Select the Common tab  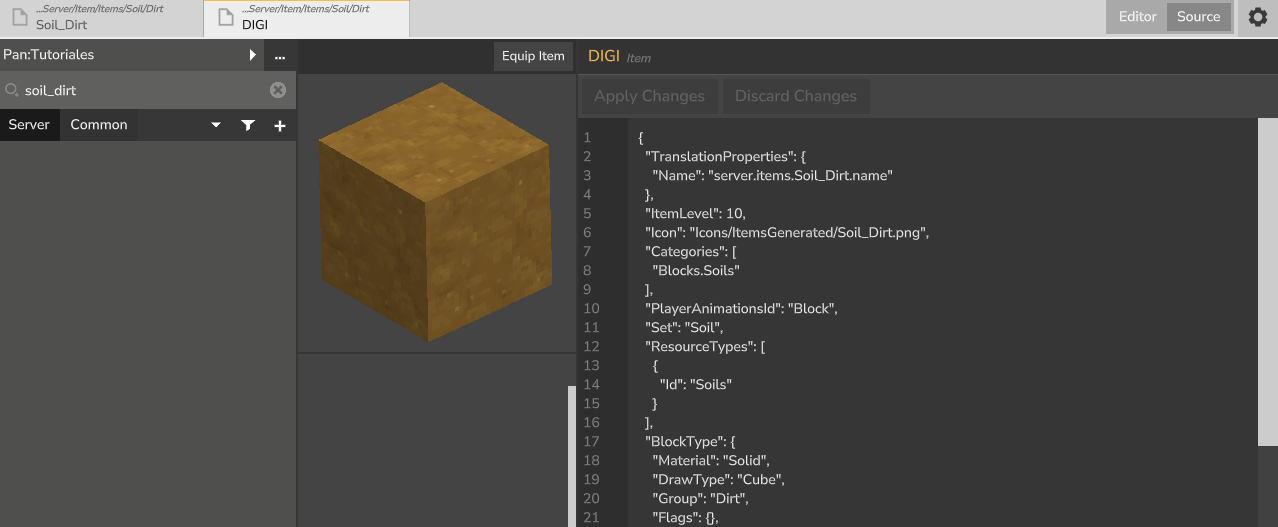(99, 125)
